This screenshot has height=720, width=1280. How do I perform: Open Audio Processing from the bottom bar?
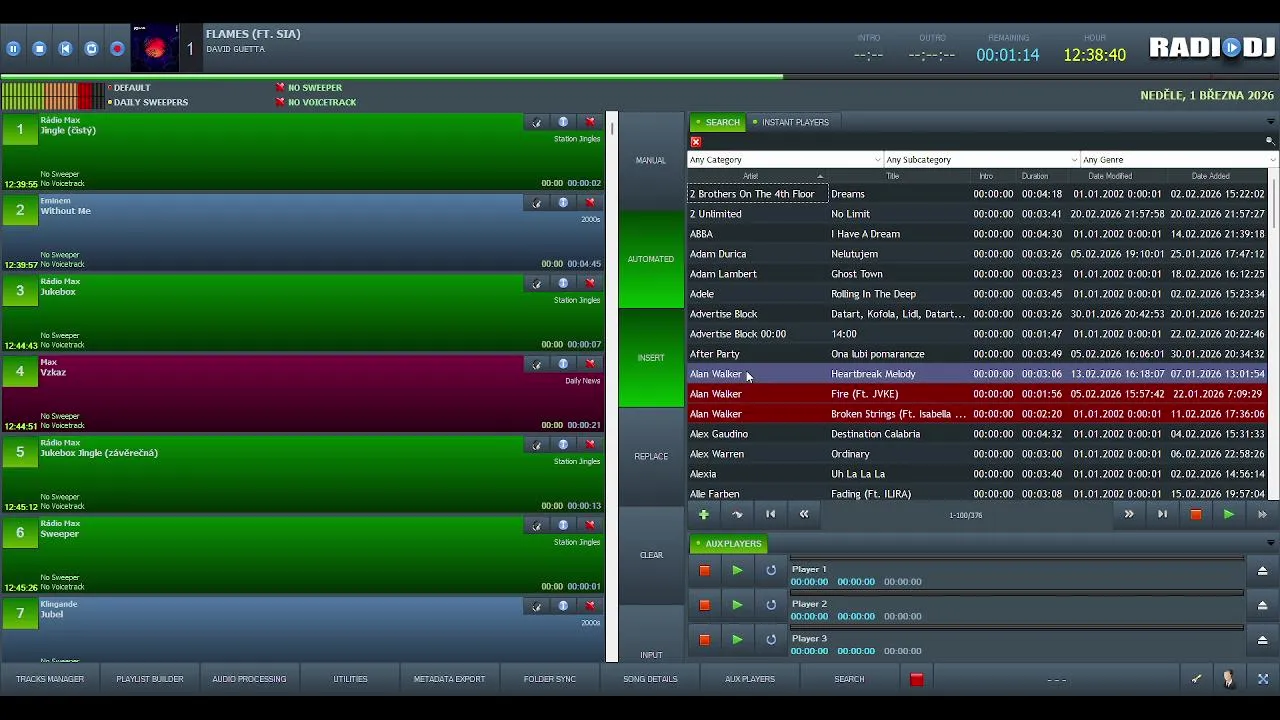tap(249, 679)
